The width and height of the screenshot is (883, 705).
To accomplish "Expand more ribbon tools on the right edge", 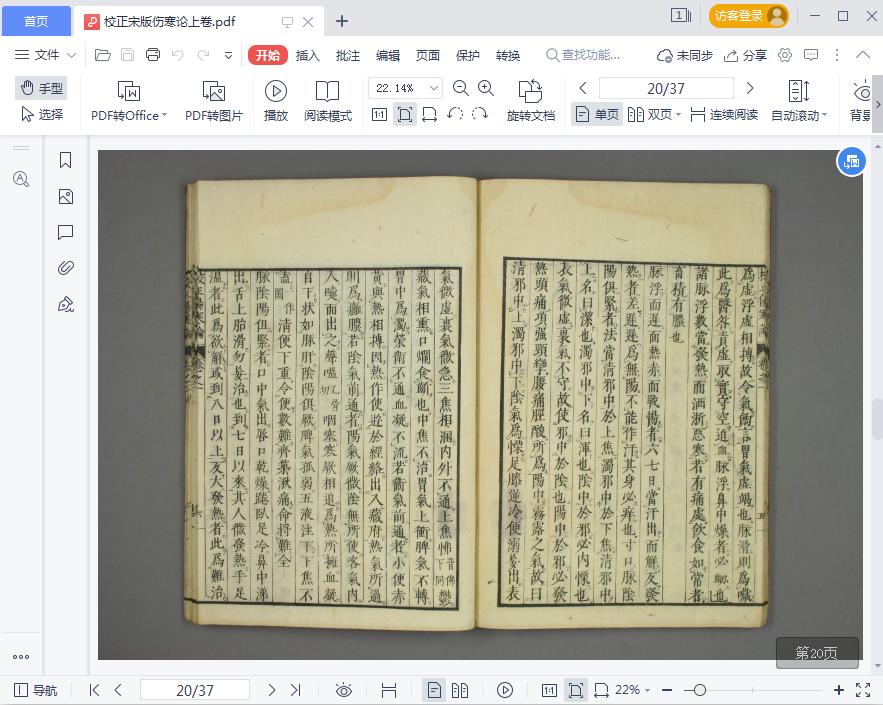I will (877, 104).
